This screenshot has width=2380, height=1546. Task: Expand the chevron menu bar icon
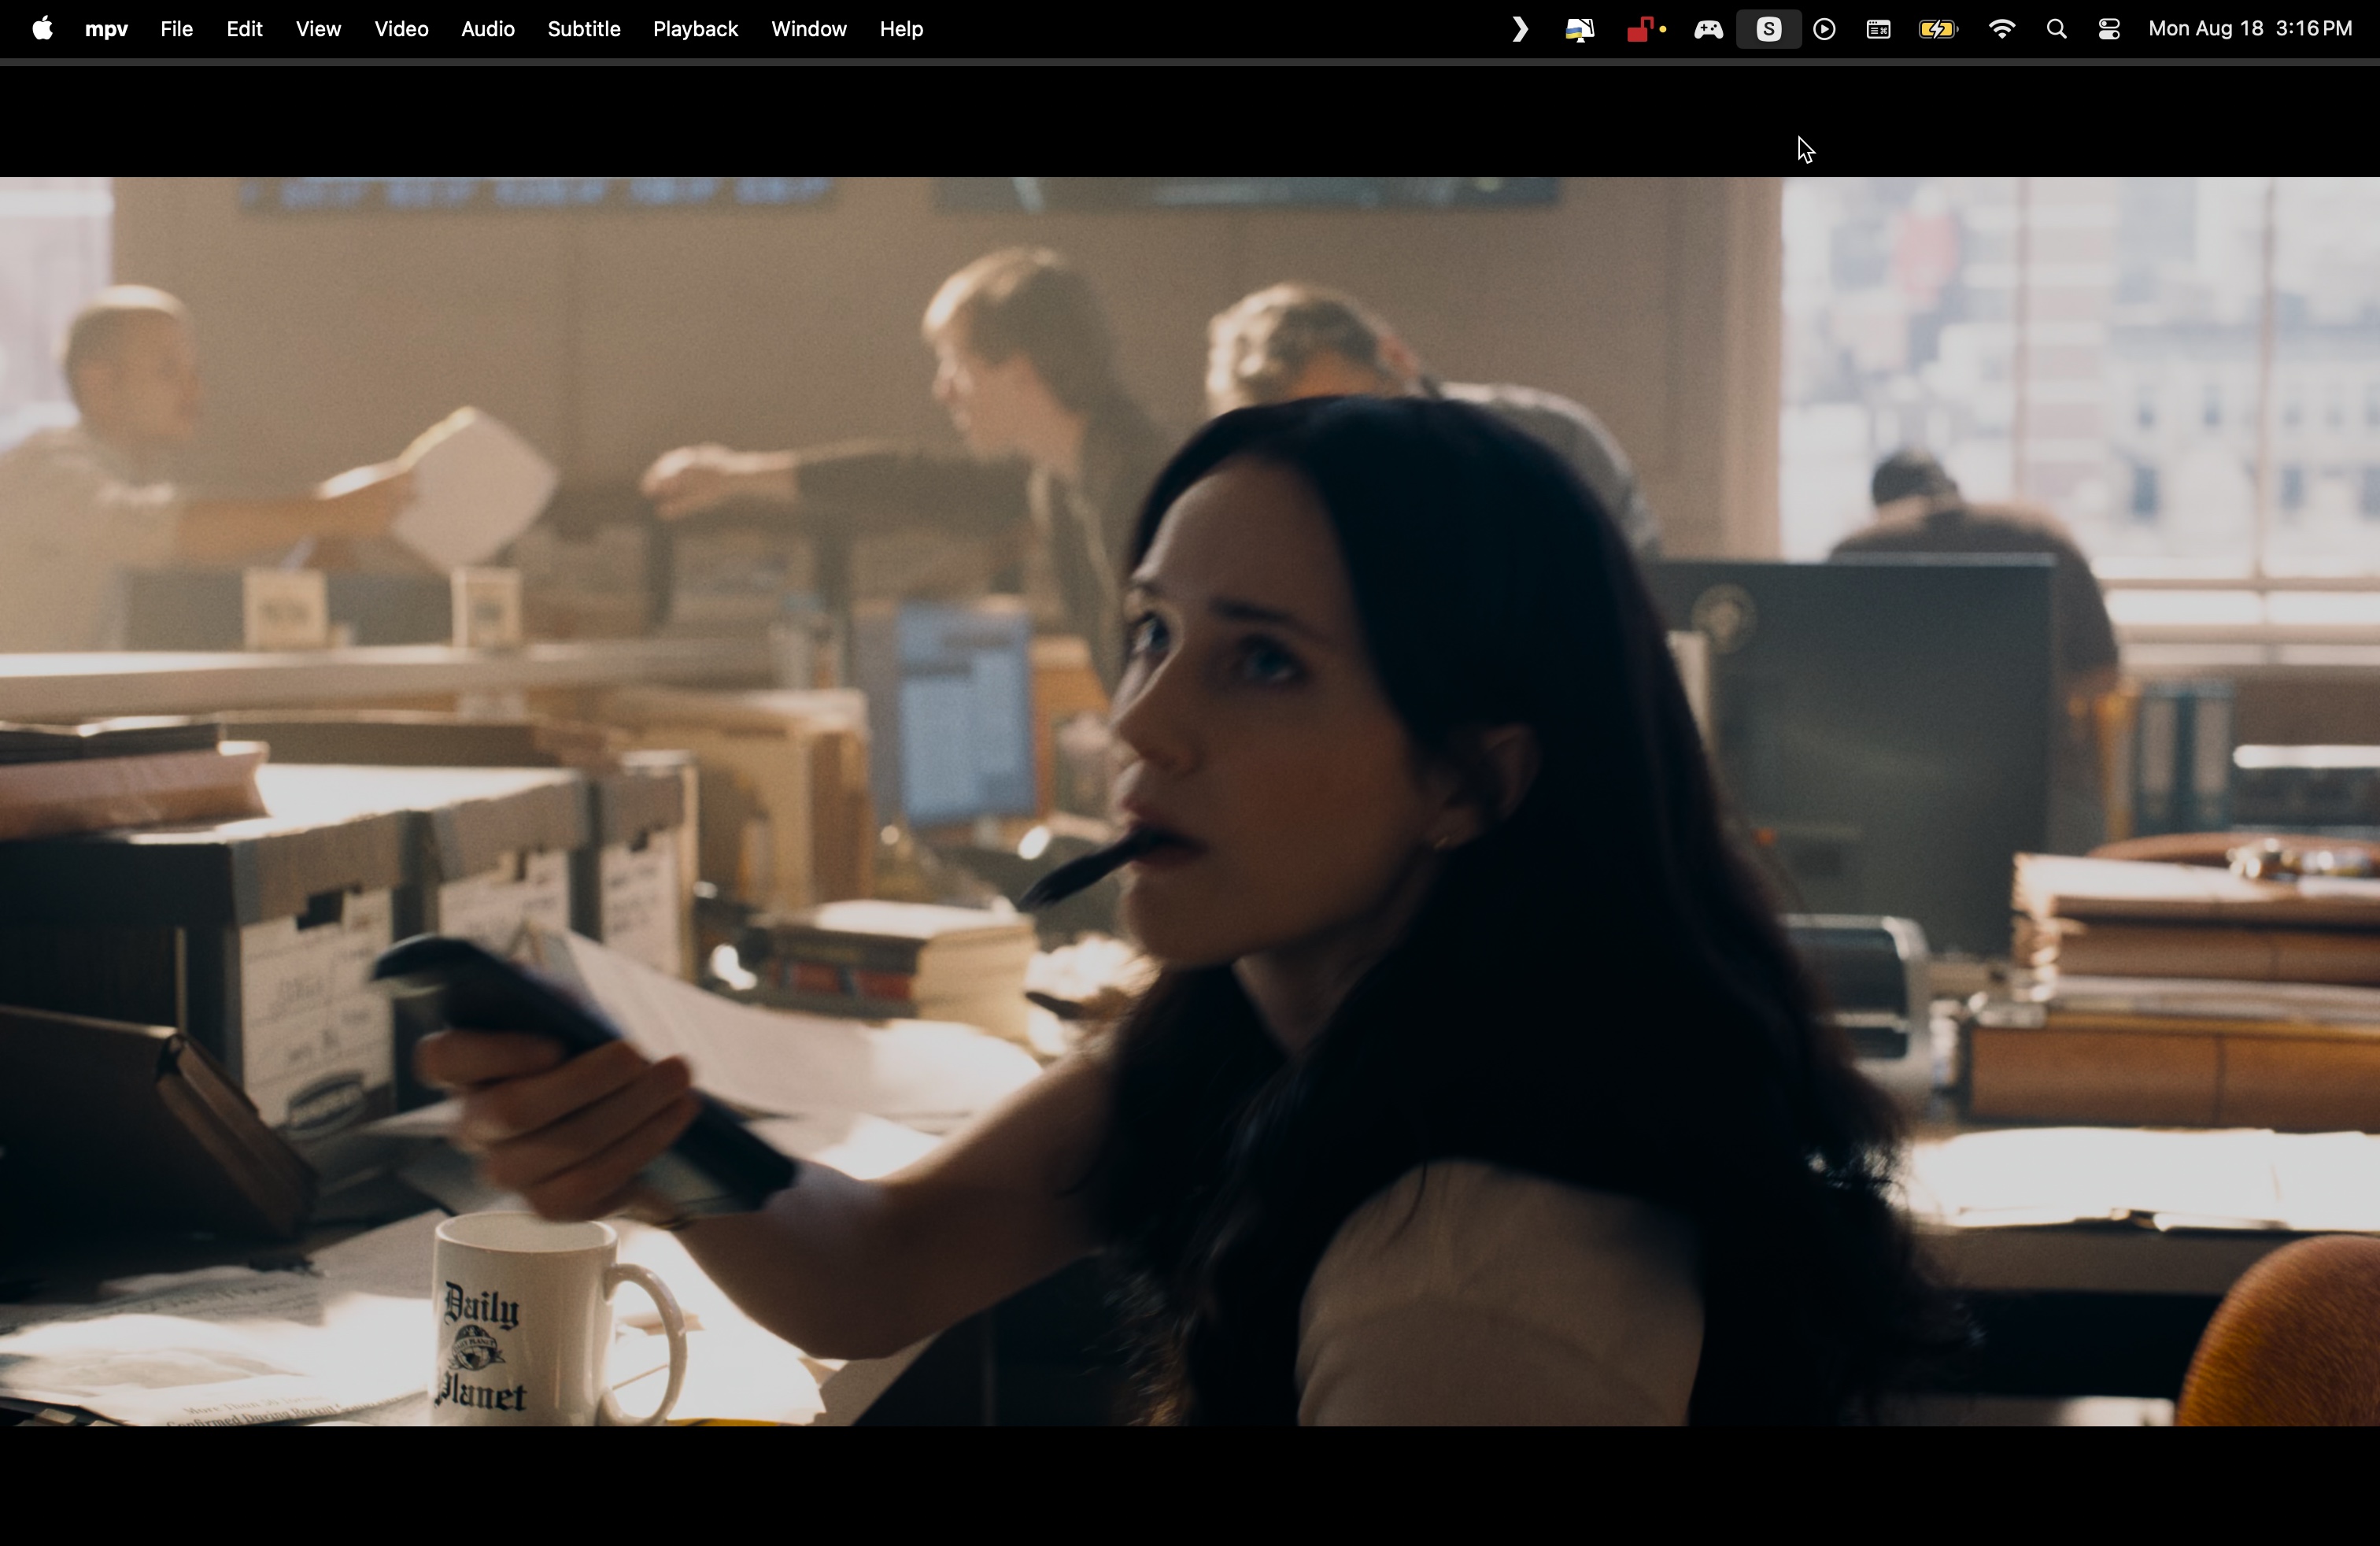coord(1519,30)
